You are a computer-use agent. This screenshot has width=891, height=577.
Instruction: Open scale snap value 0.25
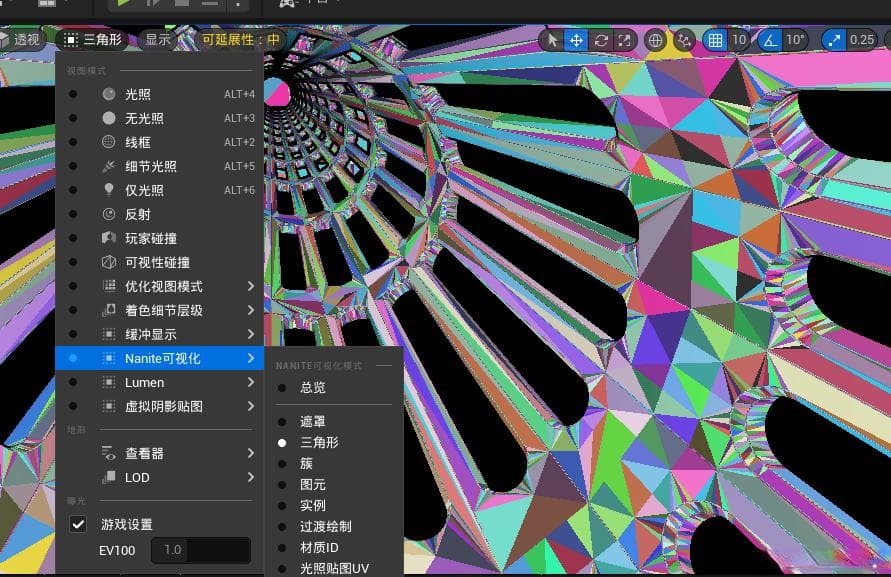click(861, 40)
